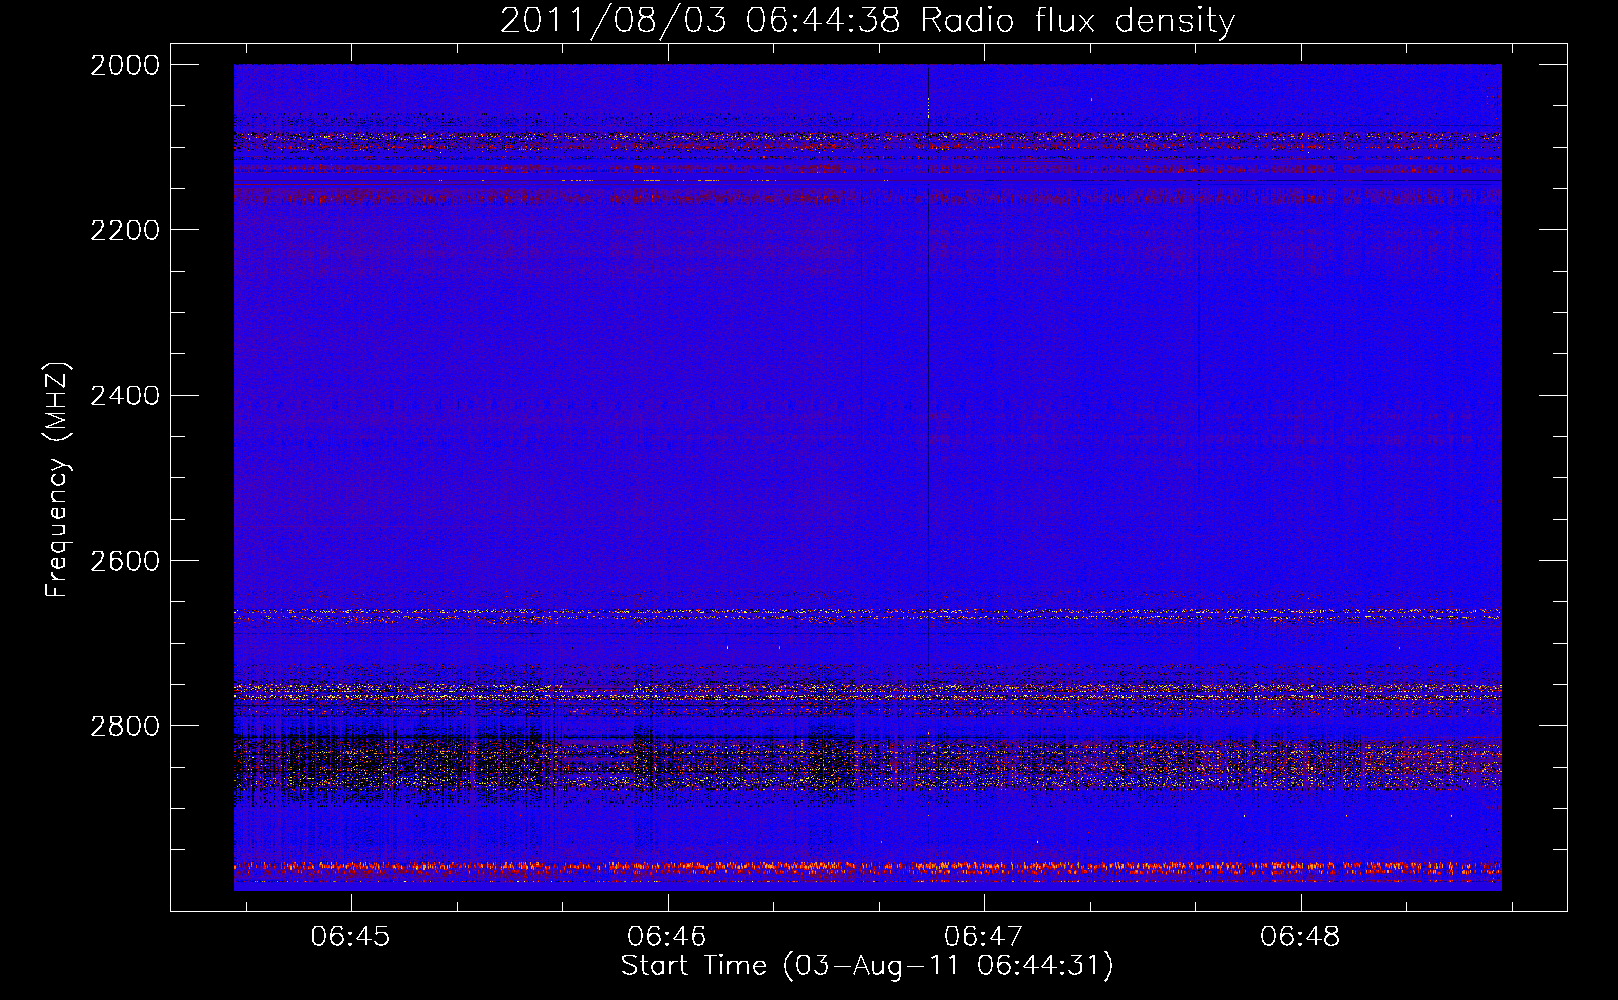1618x1000 pixels.
Task: Click the 'Frequency (MHZ)' axis title
Action: click(59, 480)
